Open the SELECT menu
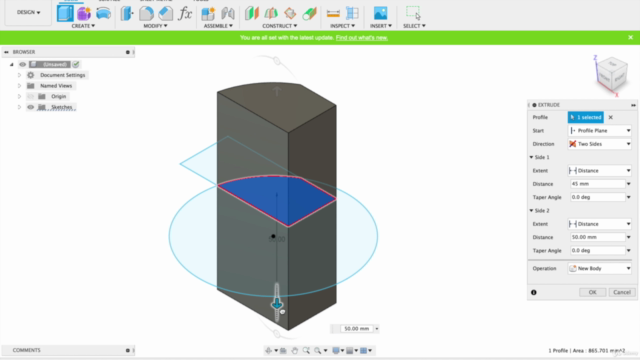 [414, 26]
